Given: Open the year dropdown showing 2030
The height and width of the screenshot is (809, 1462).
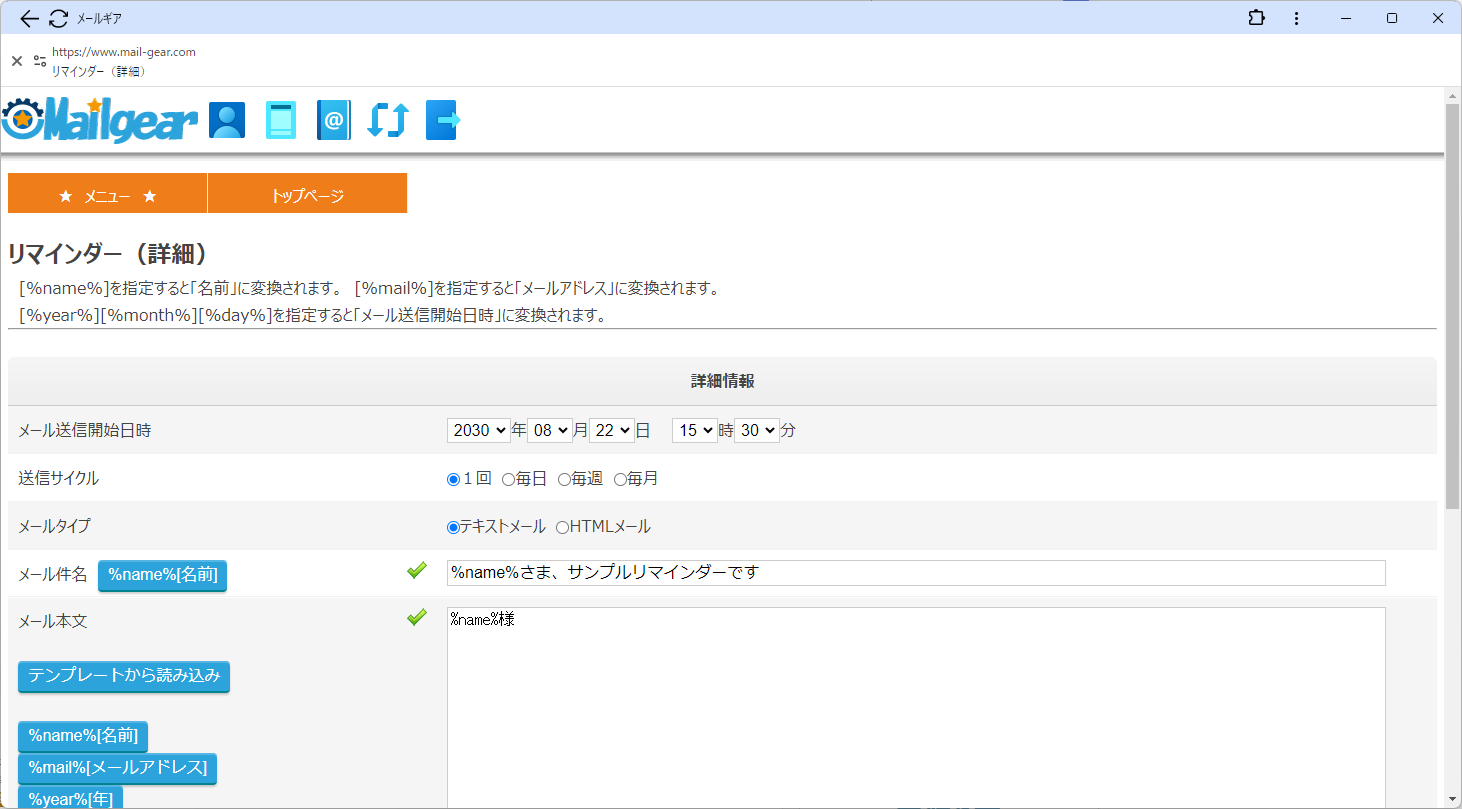Looking at the screenshot, I should click(x=479, y=430).
